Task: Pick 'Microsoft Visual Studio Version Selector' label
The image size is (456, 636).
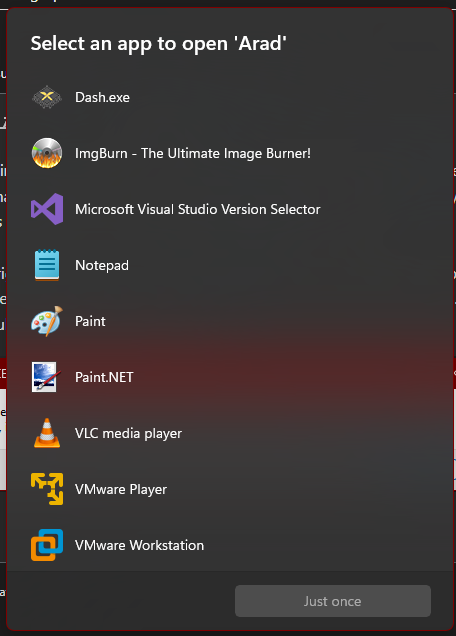Action: click(198, 209)
